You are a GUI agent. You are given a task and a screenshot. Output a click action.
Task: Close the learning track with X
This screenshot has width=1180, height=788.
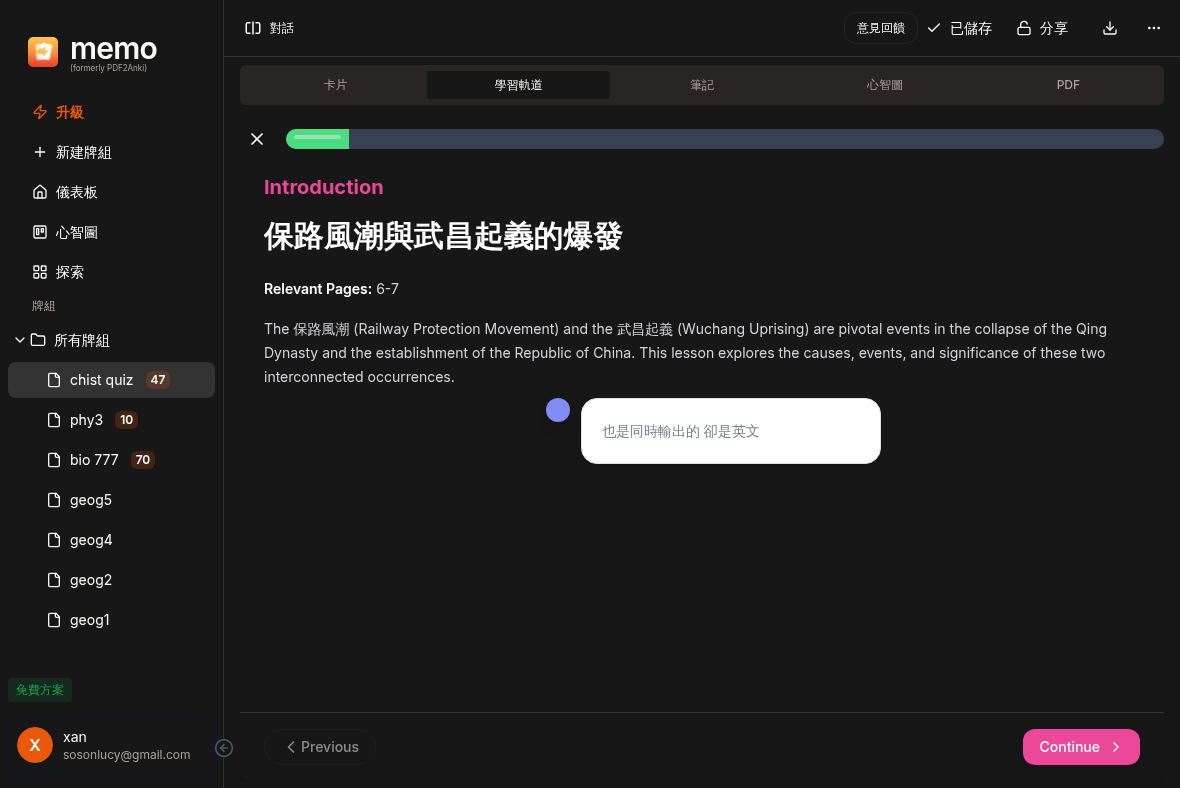pos(257,139)
